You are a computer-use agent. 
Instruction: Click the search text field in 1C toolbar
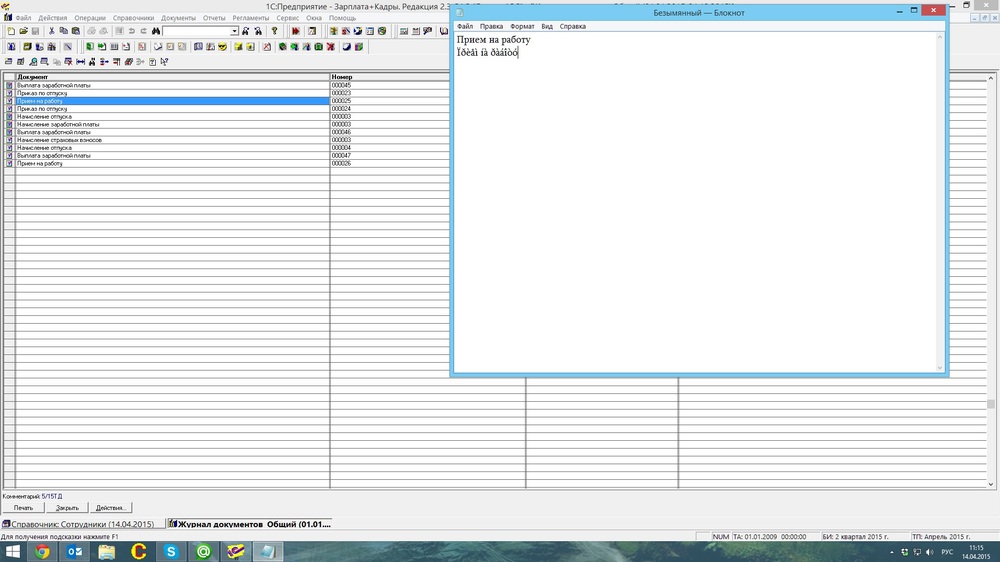196,31
